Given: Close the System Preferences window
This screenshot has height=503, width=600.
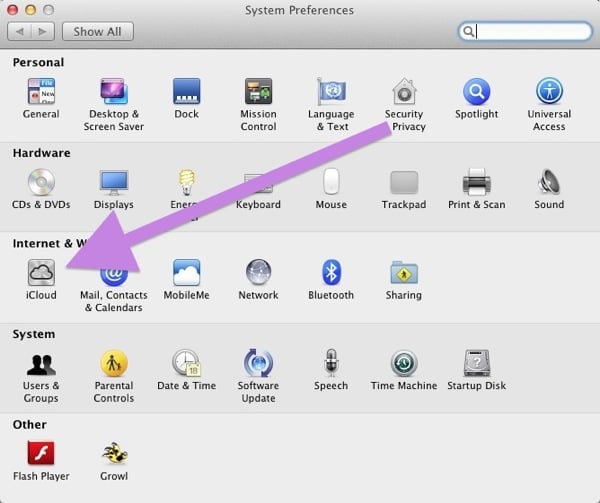Looking at the screenshot, I should (x=13, y=10).
